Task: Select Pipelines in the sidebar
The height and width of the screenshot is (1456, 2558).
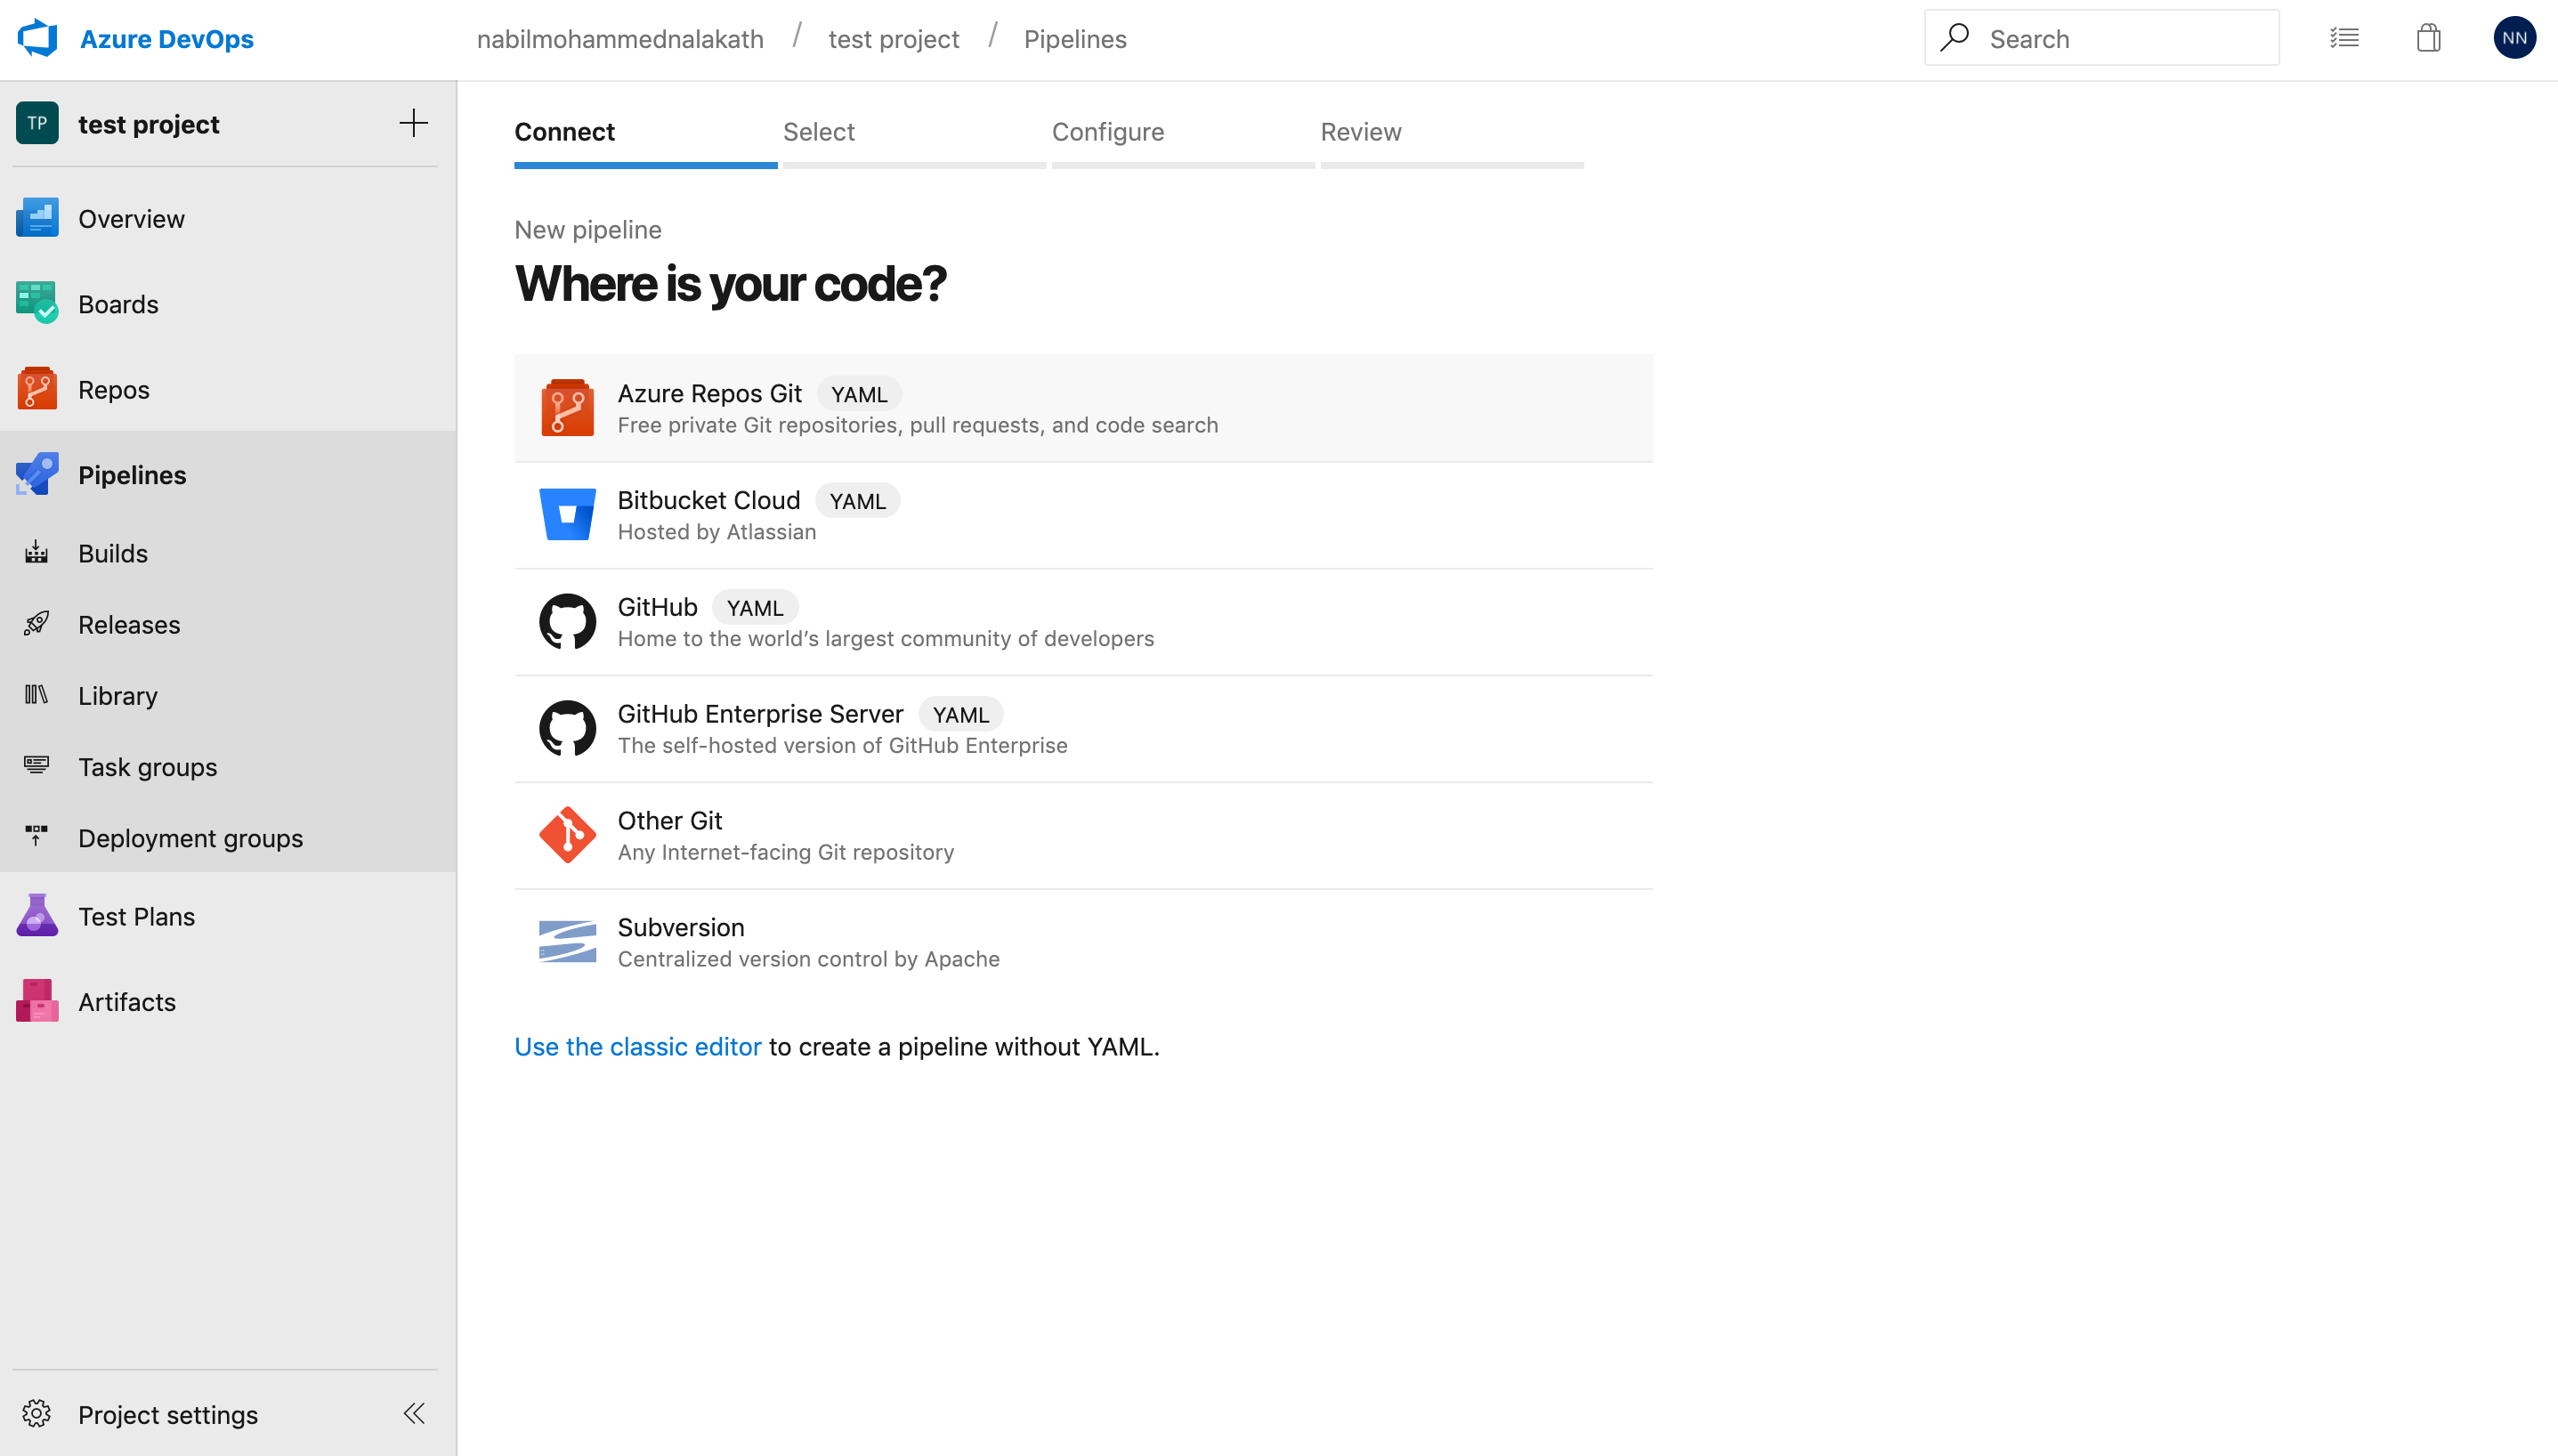Action: pos(228,474)
